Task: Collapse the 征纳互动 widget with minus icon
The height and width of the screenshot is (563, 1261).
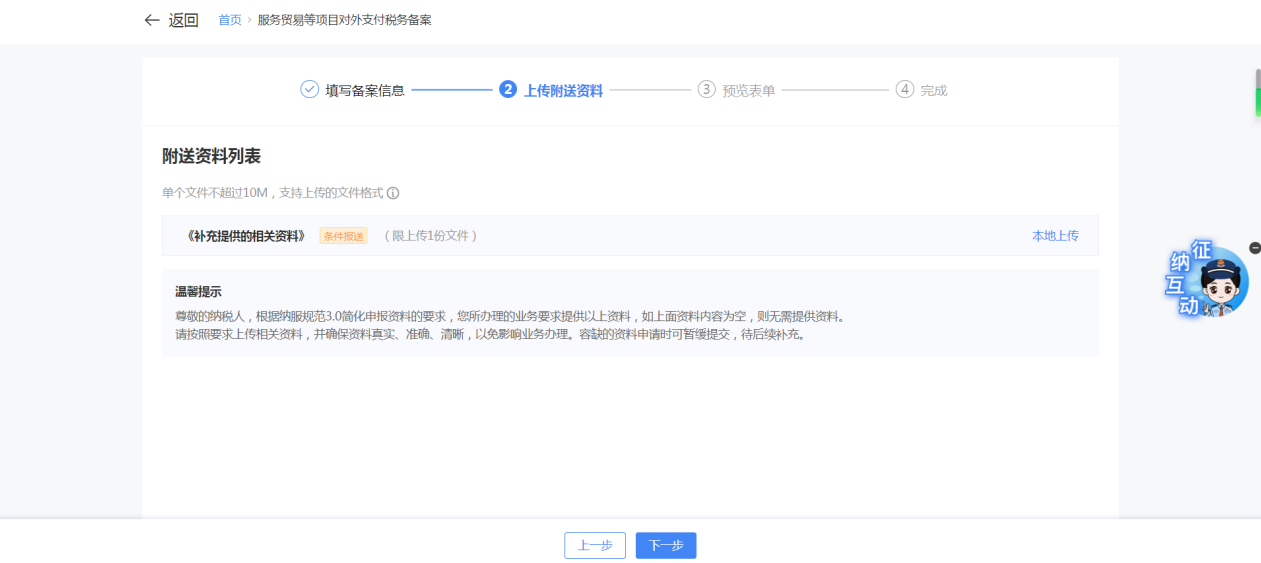Action: (1255, 247)
